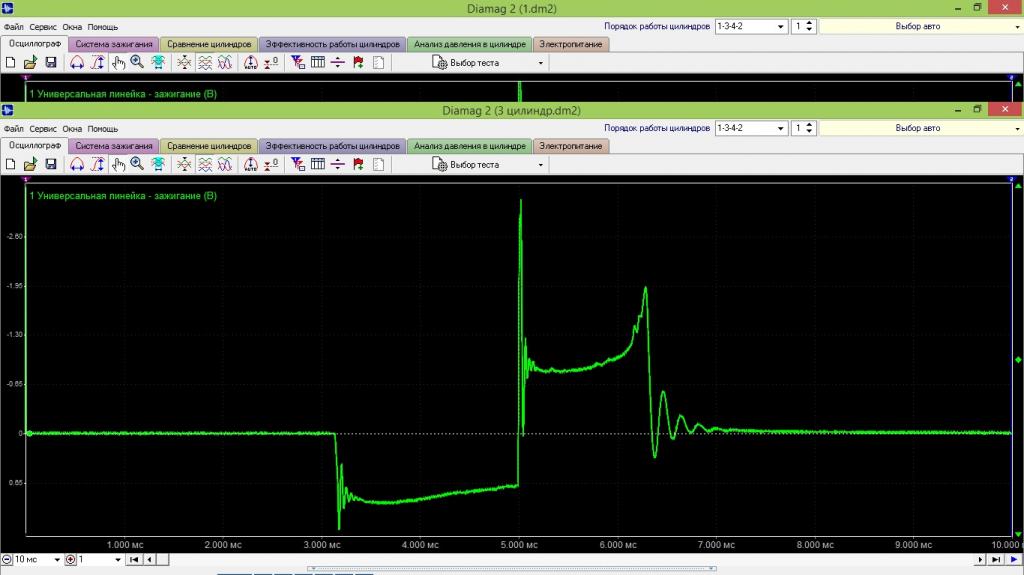Open Выбор теста dropdown in 3 цилиндр window
The image size is (1024, 575).
pyautogui.click(x=488, y=165)
